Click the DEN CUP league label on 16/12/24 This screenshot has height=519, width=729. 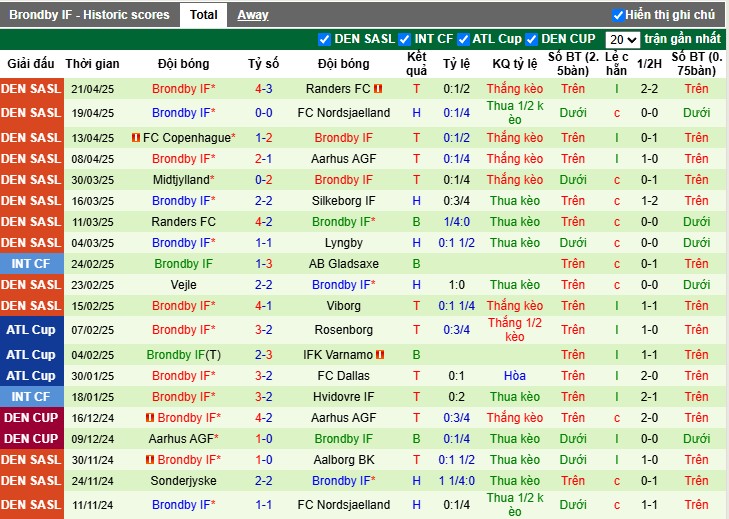tap(31, 418)
